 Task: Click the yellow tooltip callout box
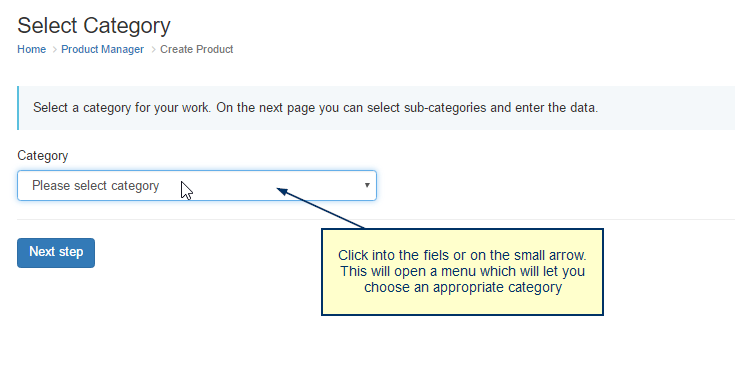(462, 272)
